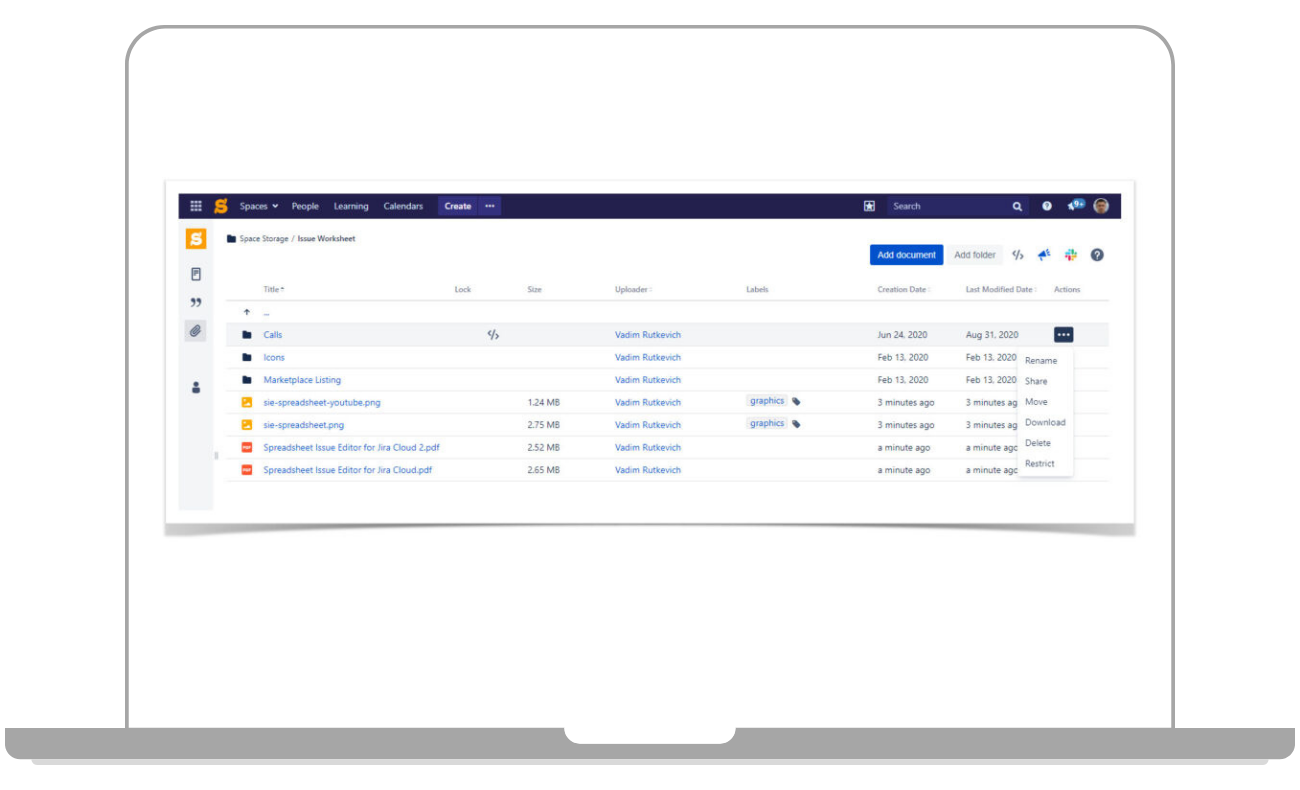1300x790 pixels.
Task: Select the page icon in the left sidebar
Action: (195, 273)
